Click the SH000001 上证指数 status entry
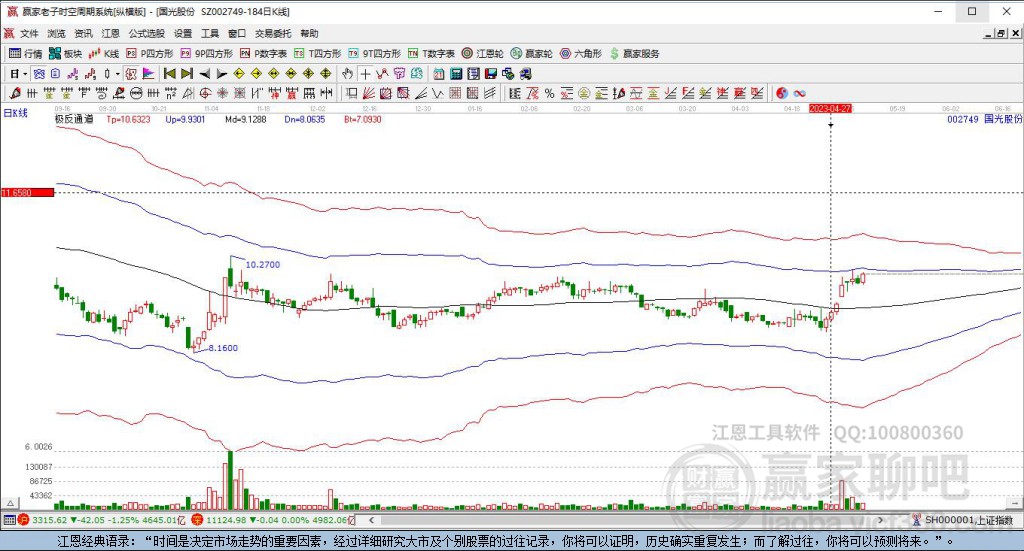The width and height of the screenshot is (1024, 551). [x=968, y=520]
